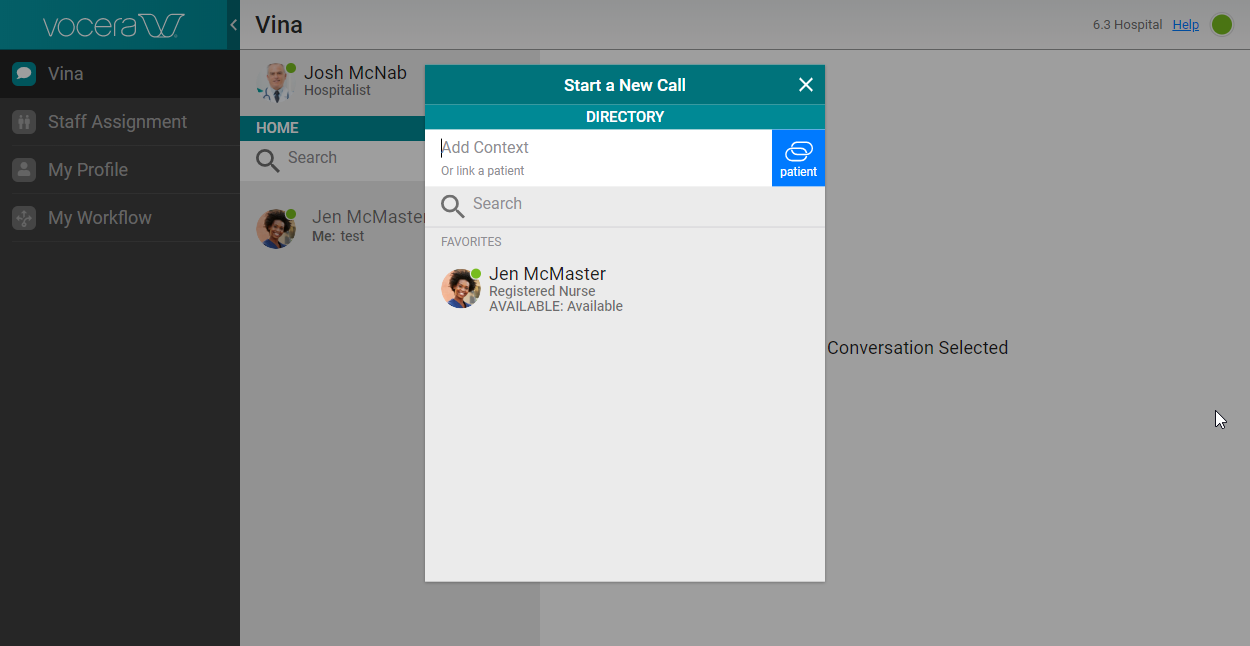Select the HOME tab
This screenshot has height=646, width=1250.
(277, 128)
